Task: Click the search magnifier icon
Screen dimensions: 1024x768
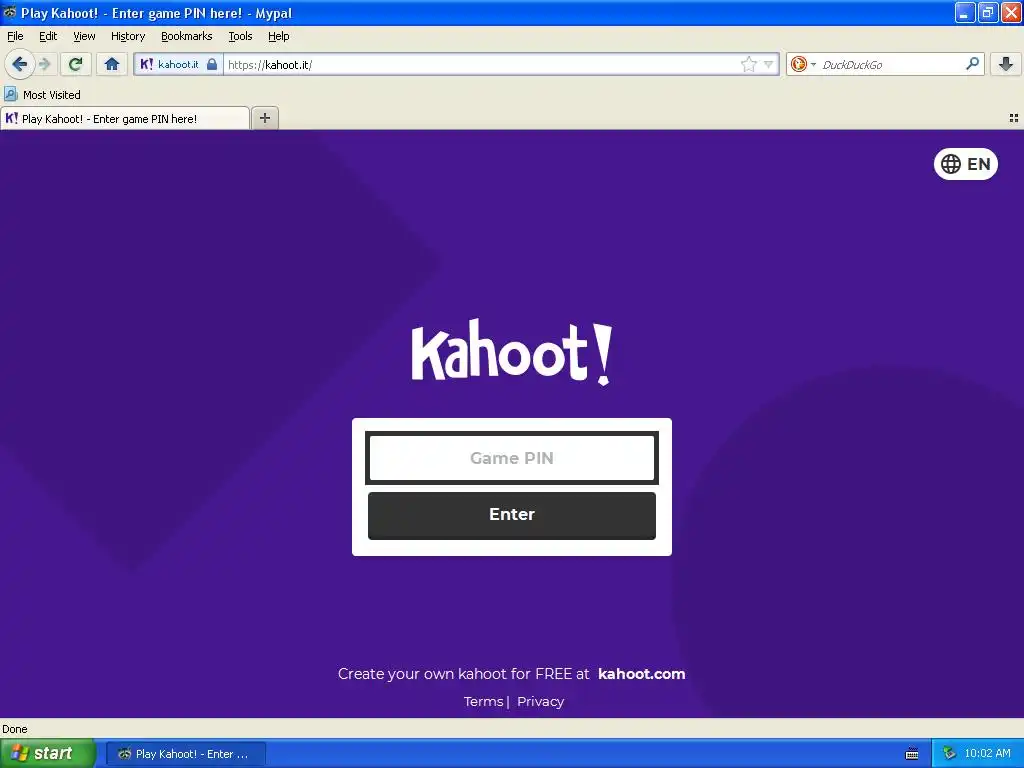Action: tap(972, 64)
